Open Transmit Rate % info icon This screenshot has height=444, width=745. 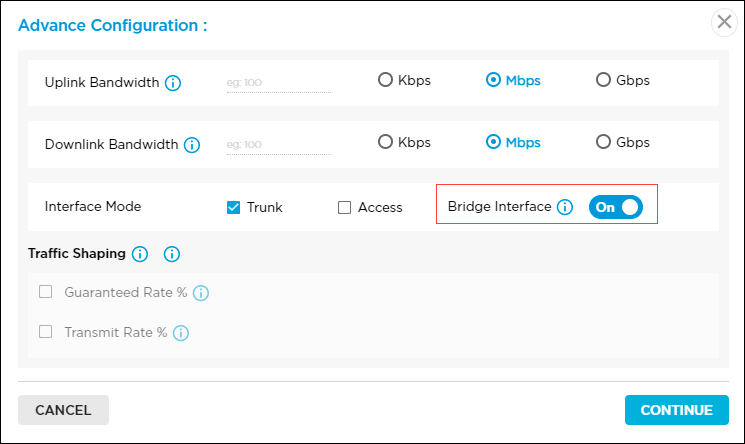(181, 333)
